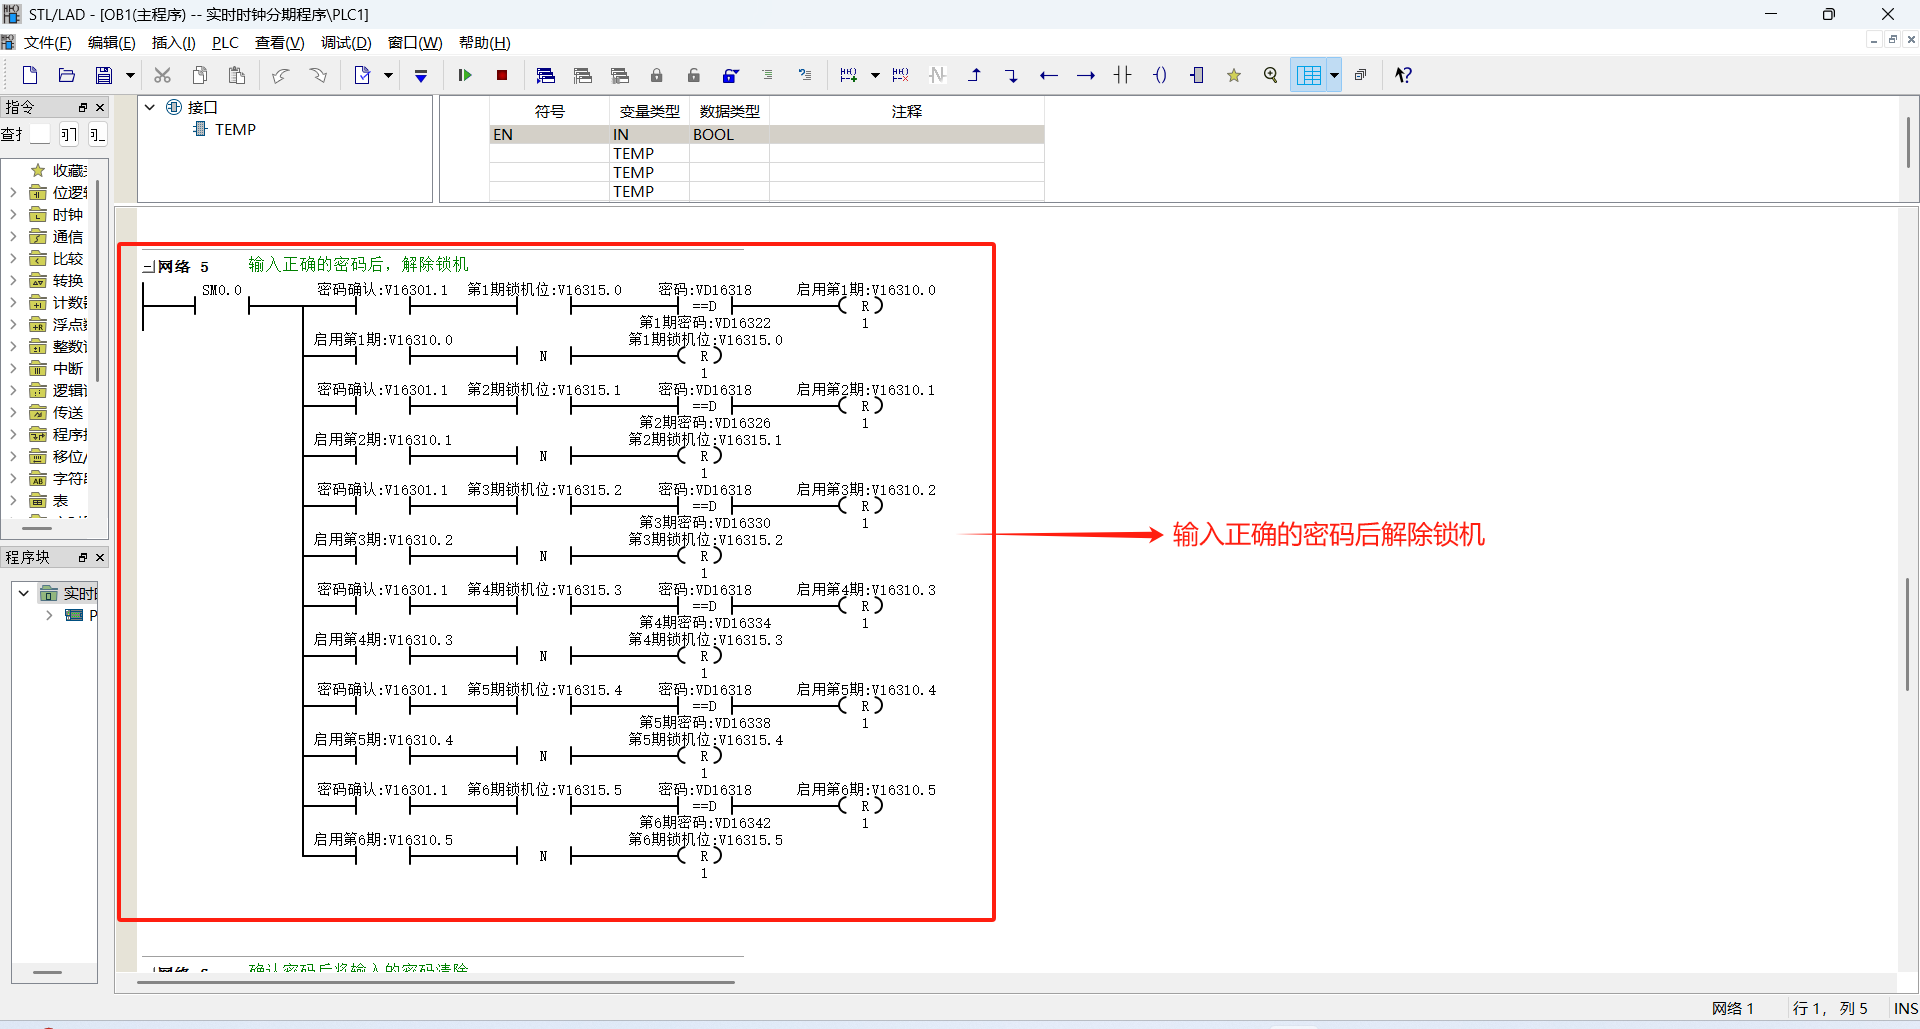This screenshot has width=1920, height=1029.
Task: Open the 查看(V) menu
Action: point(280,42)
